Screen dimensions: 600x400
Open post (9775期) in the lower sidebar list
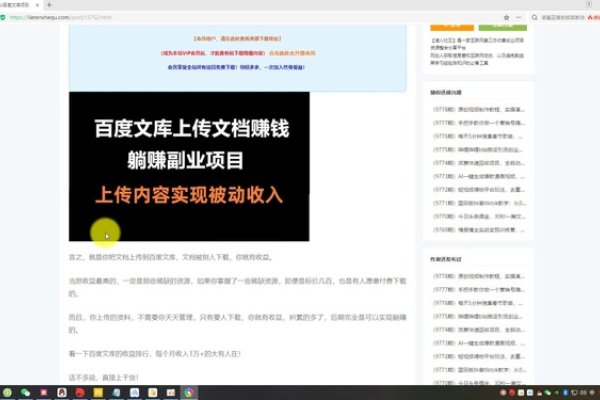478,317
